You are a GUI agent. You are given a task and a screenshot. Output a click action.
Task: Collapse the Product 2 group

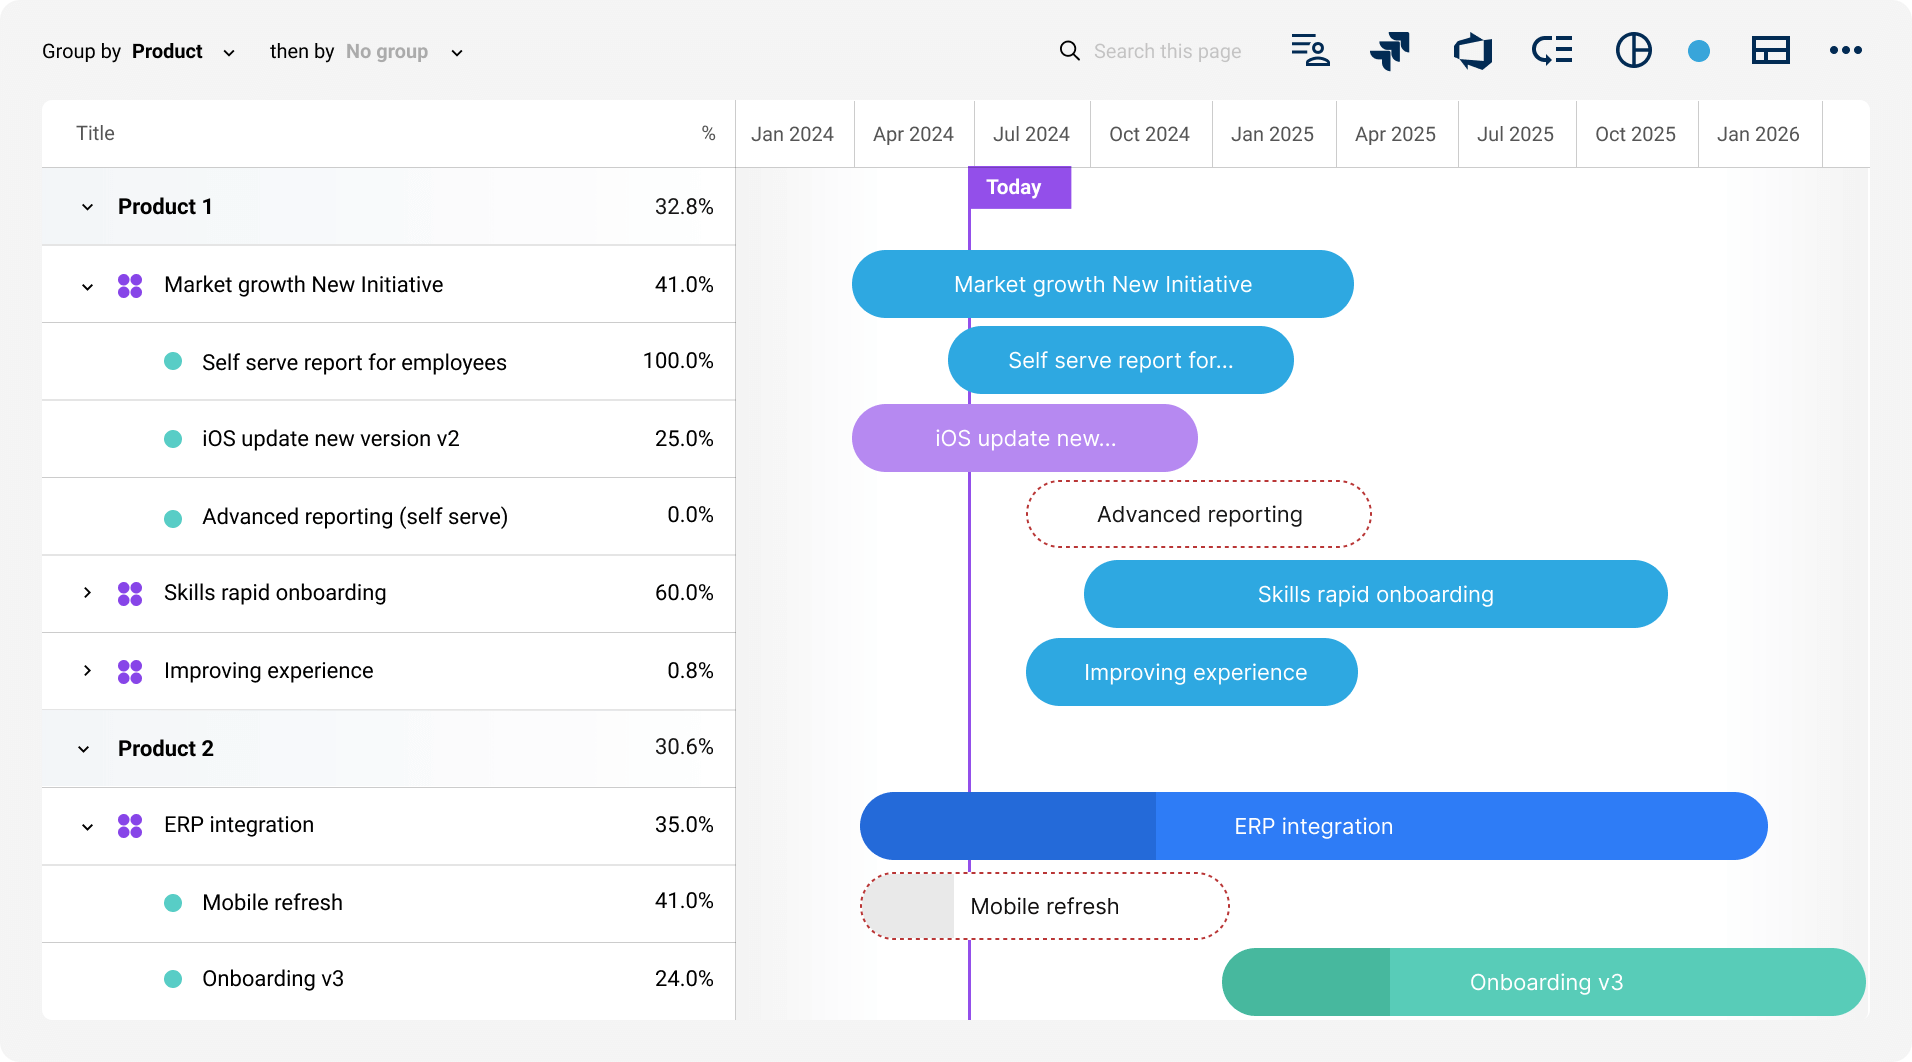pyautogui.click(x=84, y=749)
